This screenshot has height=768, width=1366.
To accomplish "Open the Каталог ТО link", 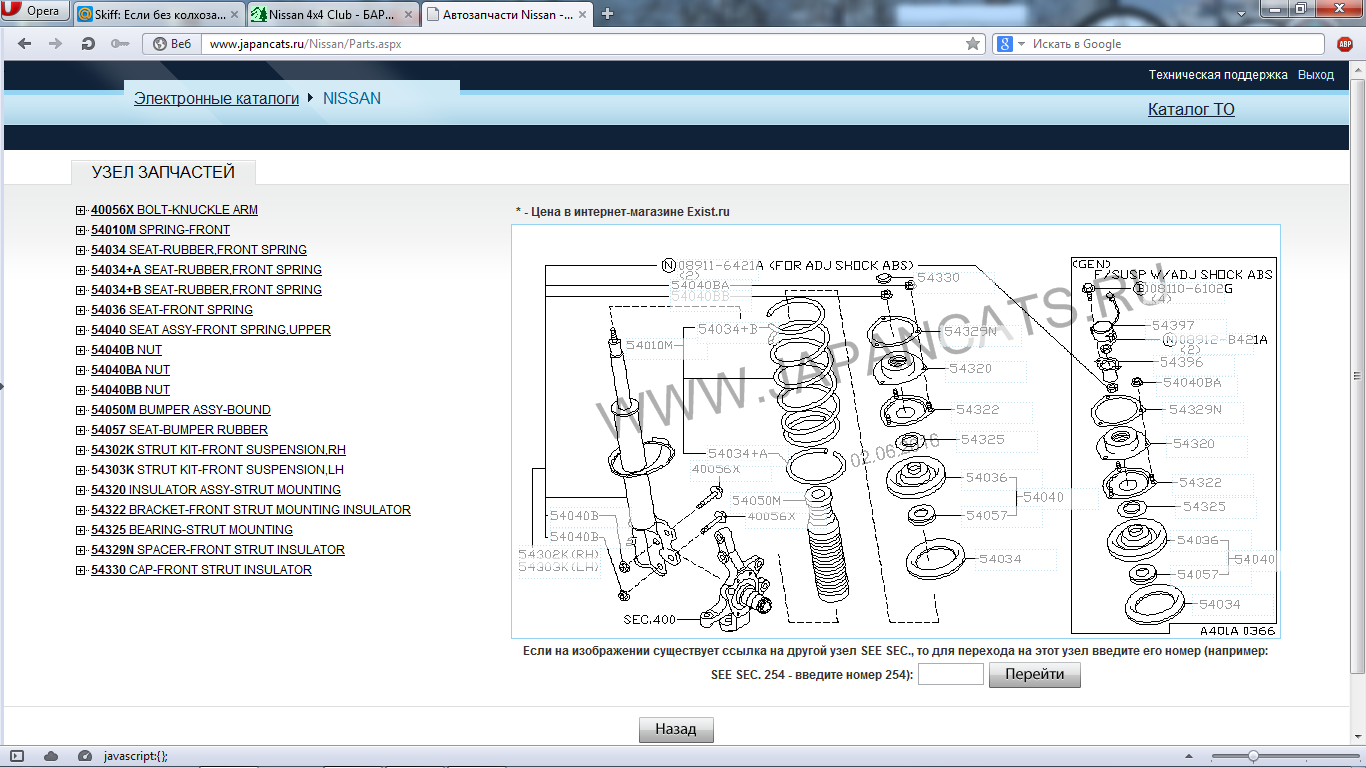I will (1191, 109).
